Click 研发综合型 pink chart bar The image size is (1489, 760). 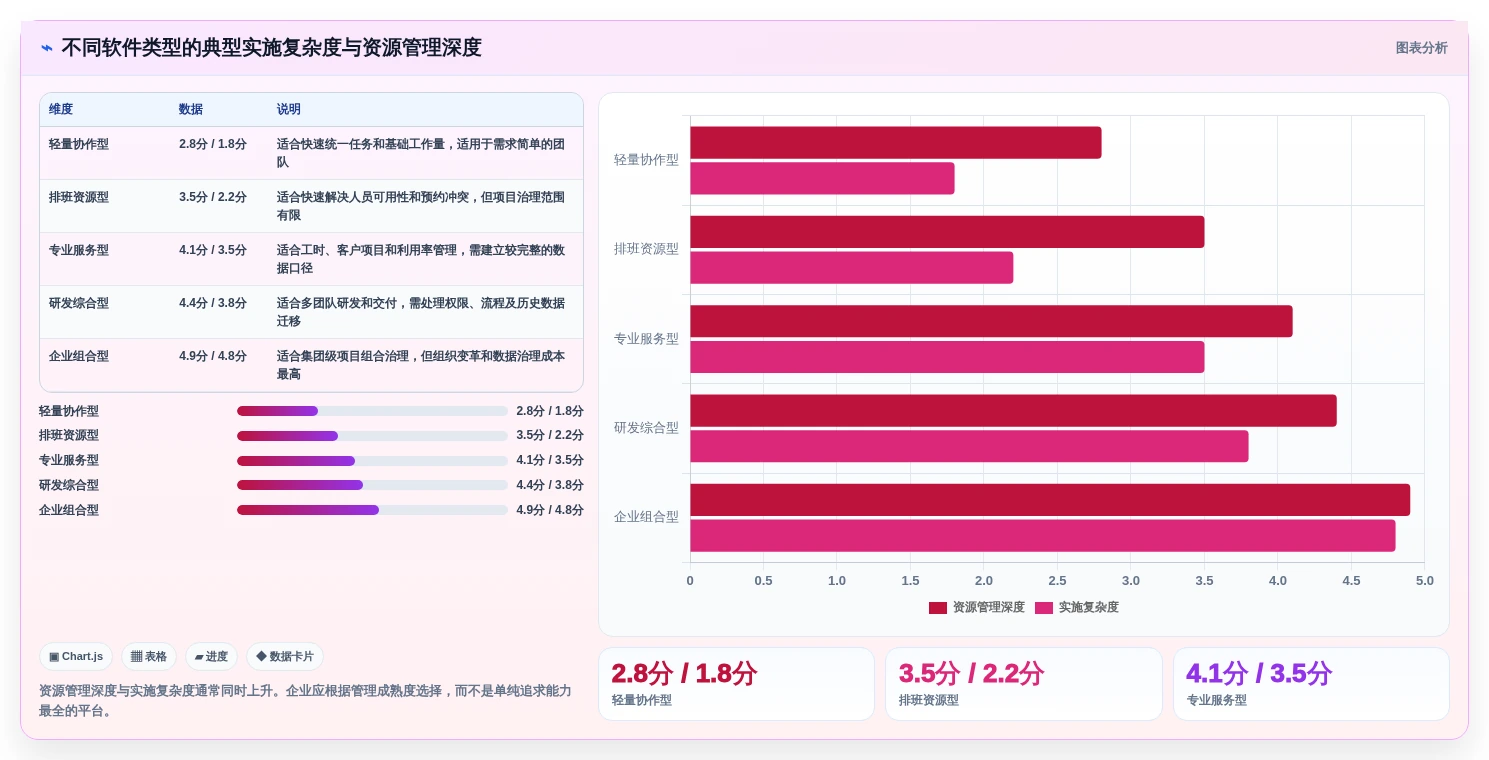(x=969, y=446)
